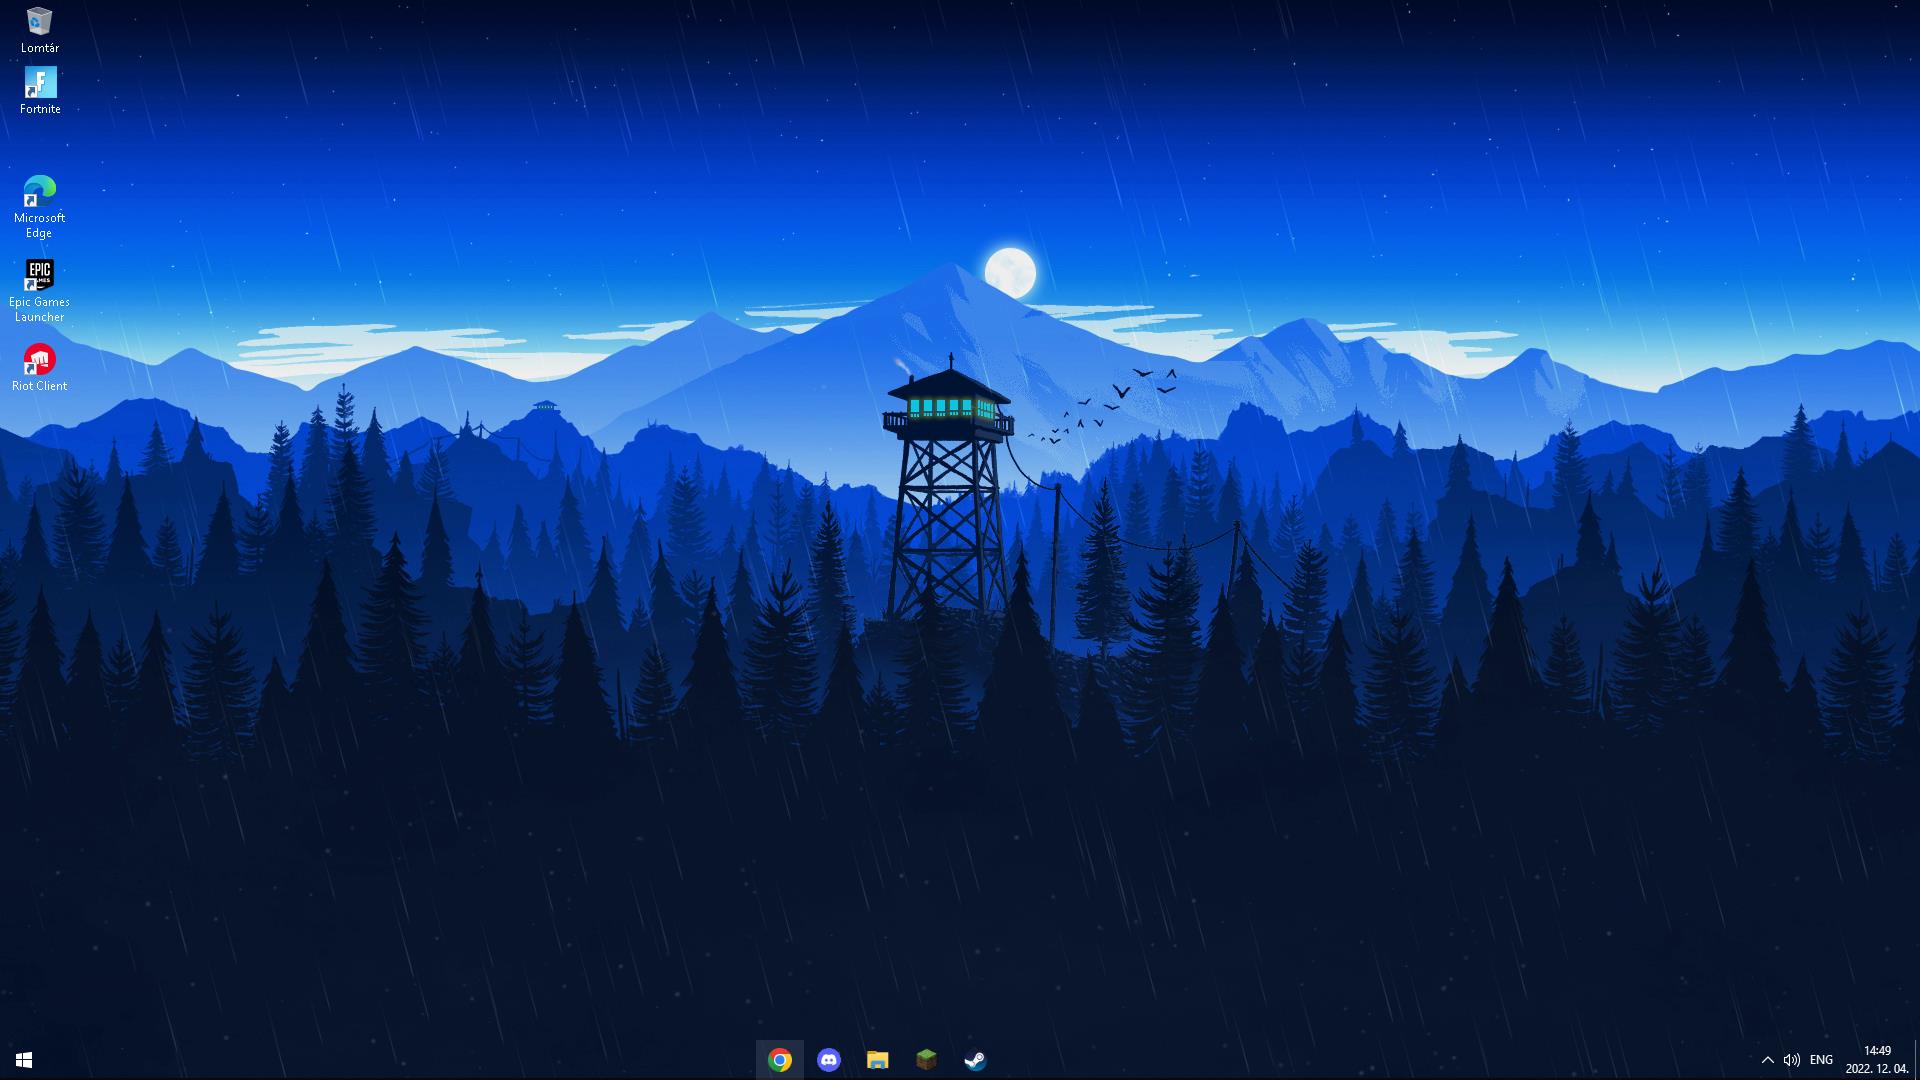Select the Riot Client desktop icon

[40, 359]
